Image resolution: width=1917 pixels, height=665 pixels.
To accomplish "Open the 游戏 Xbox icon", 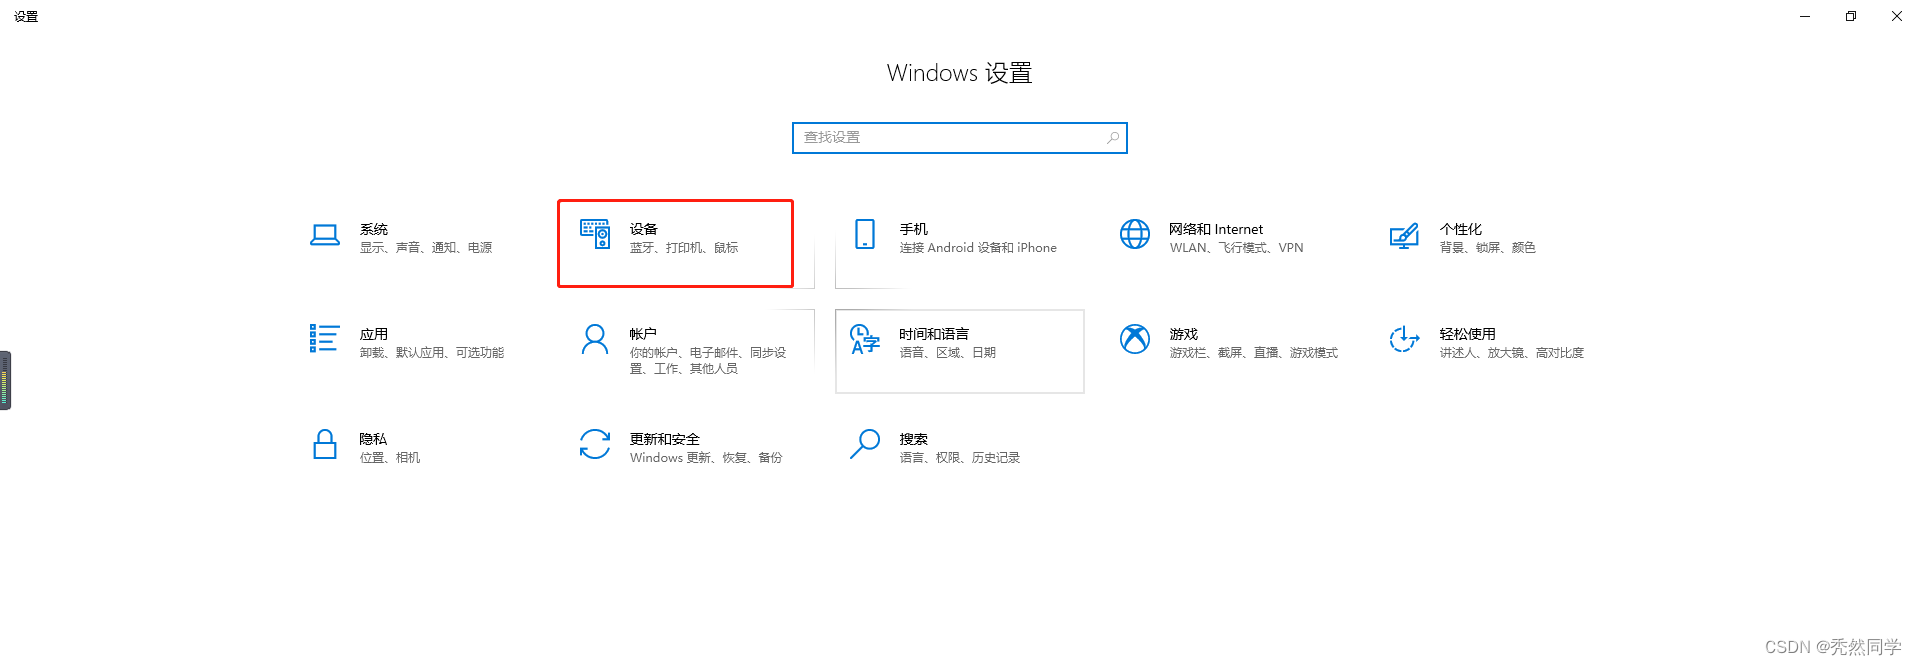I will (1135, 339).
